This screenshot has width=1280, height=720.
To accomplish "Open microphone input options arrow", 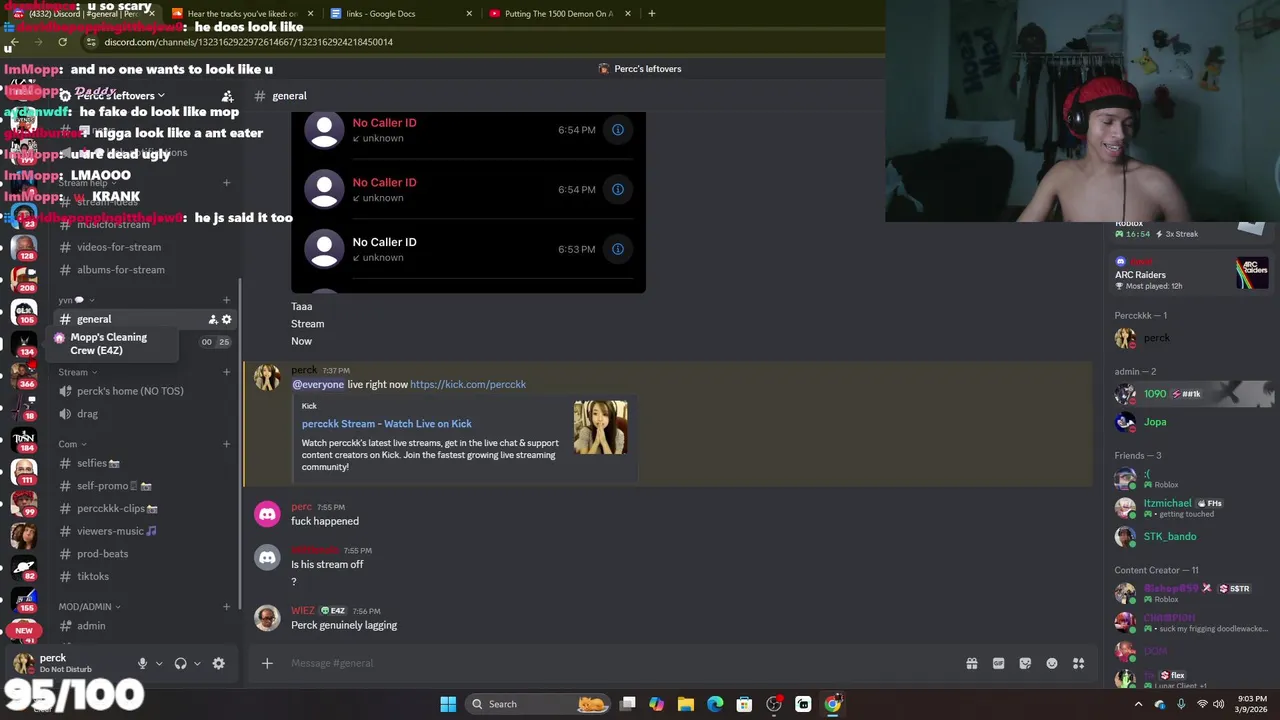I will tap(158, 663).
